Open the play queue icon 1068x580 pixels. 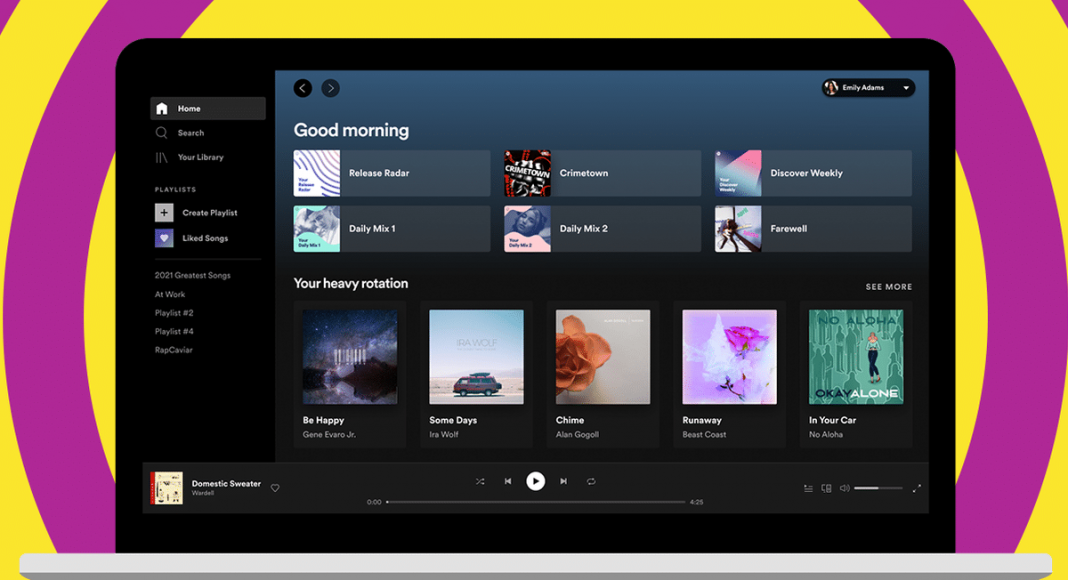(x=808, y=488)
